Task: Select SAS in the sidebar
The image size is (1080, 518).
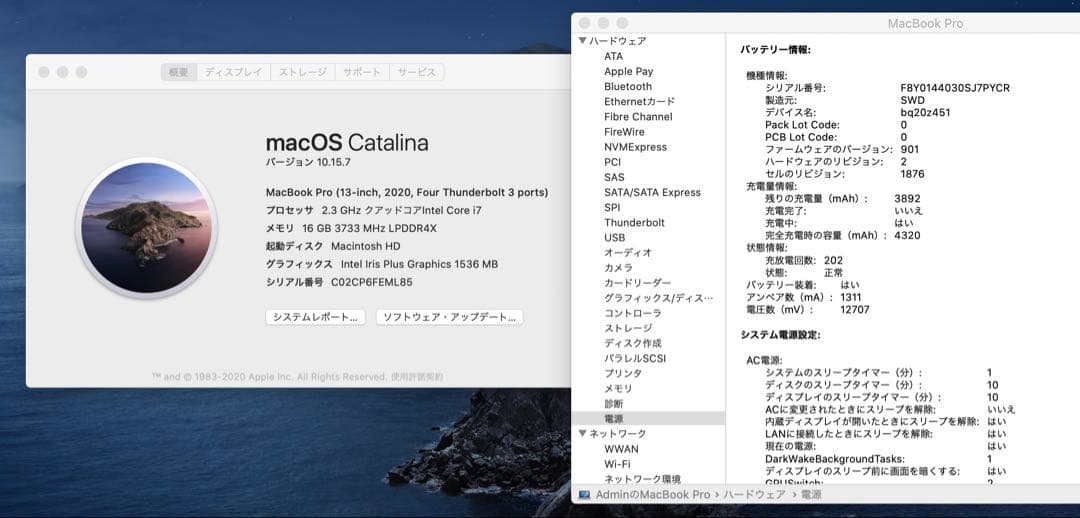Action: (x=614, y=177)
